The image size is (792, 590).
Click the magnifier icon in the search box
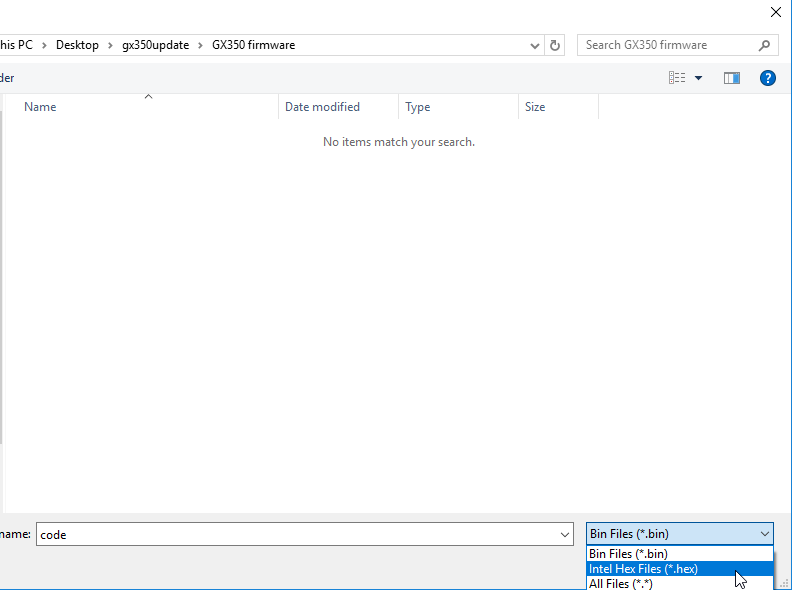click(765, 45)
